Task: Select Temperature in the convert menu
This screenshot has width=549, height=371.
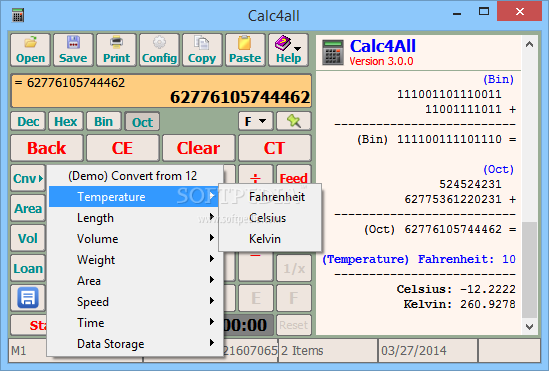Action: [135, 197]
